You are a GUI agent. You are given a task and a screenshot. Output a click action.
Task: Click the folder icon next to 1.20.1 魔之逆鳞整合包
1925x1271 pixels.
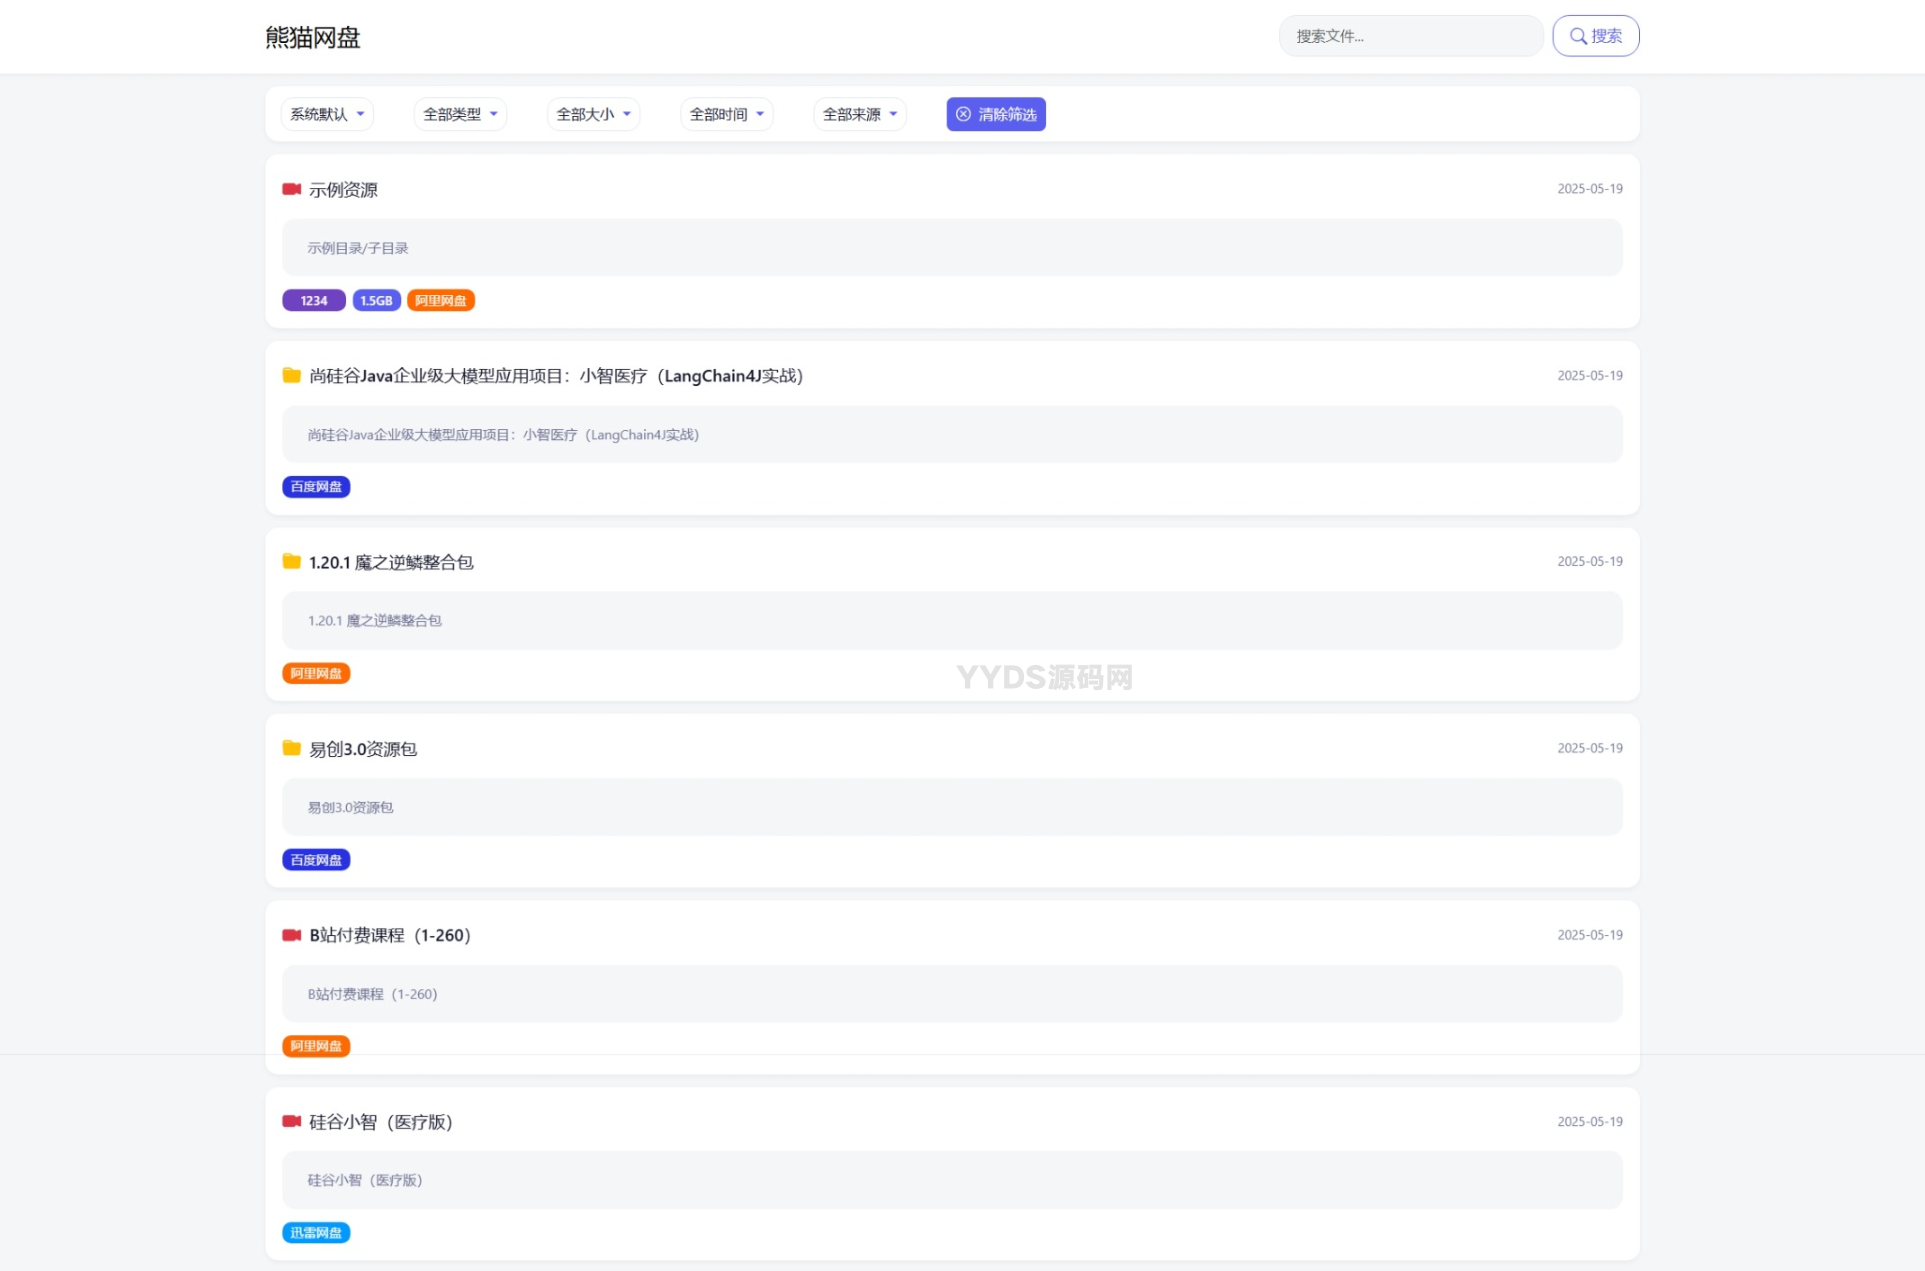(291, 561)
